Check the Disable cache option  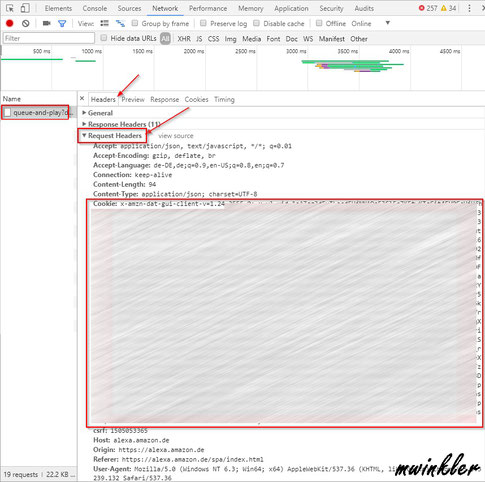pyautogui.click(x=256, y=23)
